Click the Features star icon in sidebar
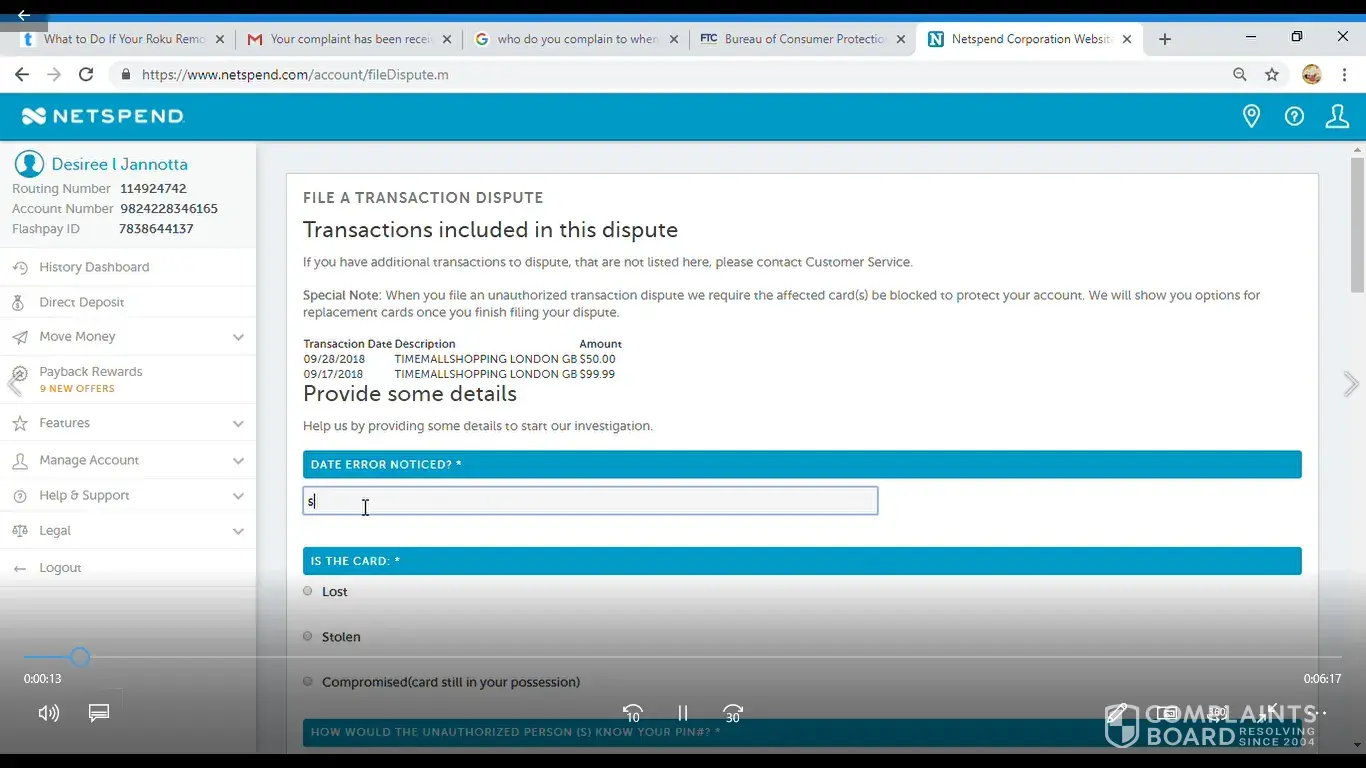 [19, 423]
